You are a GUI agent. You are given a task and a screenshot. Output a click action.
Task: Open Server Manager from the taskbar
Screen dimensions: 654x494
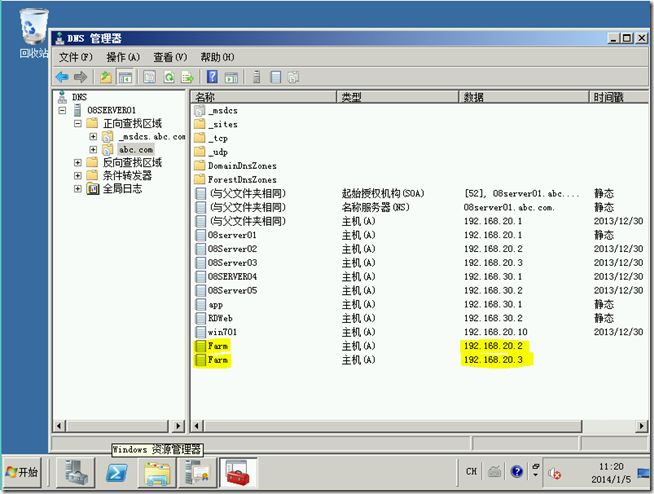pos(75,473)
